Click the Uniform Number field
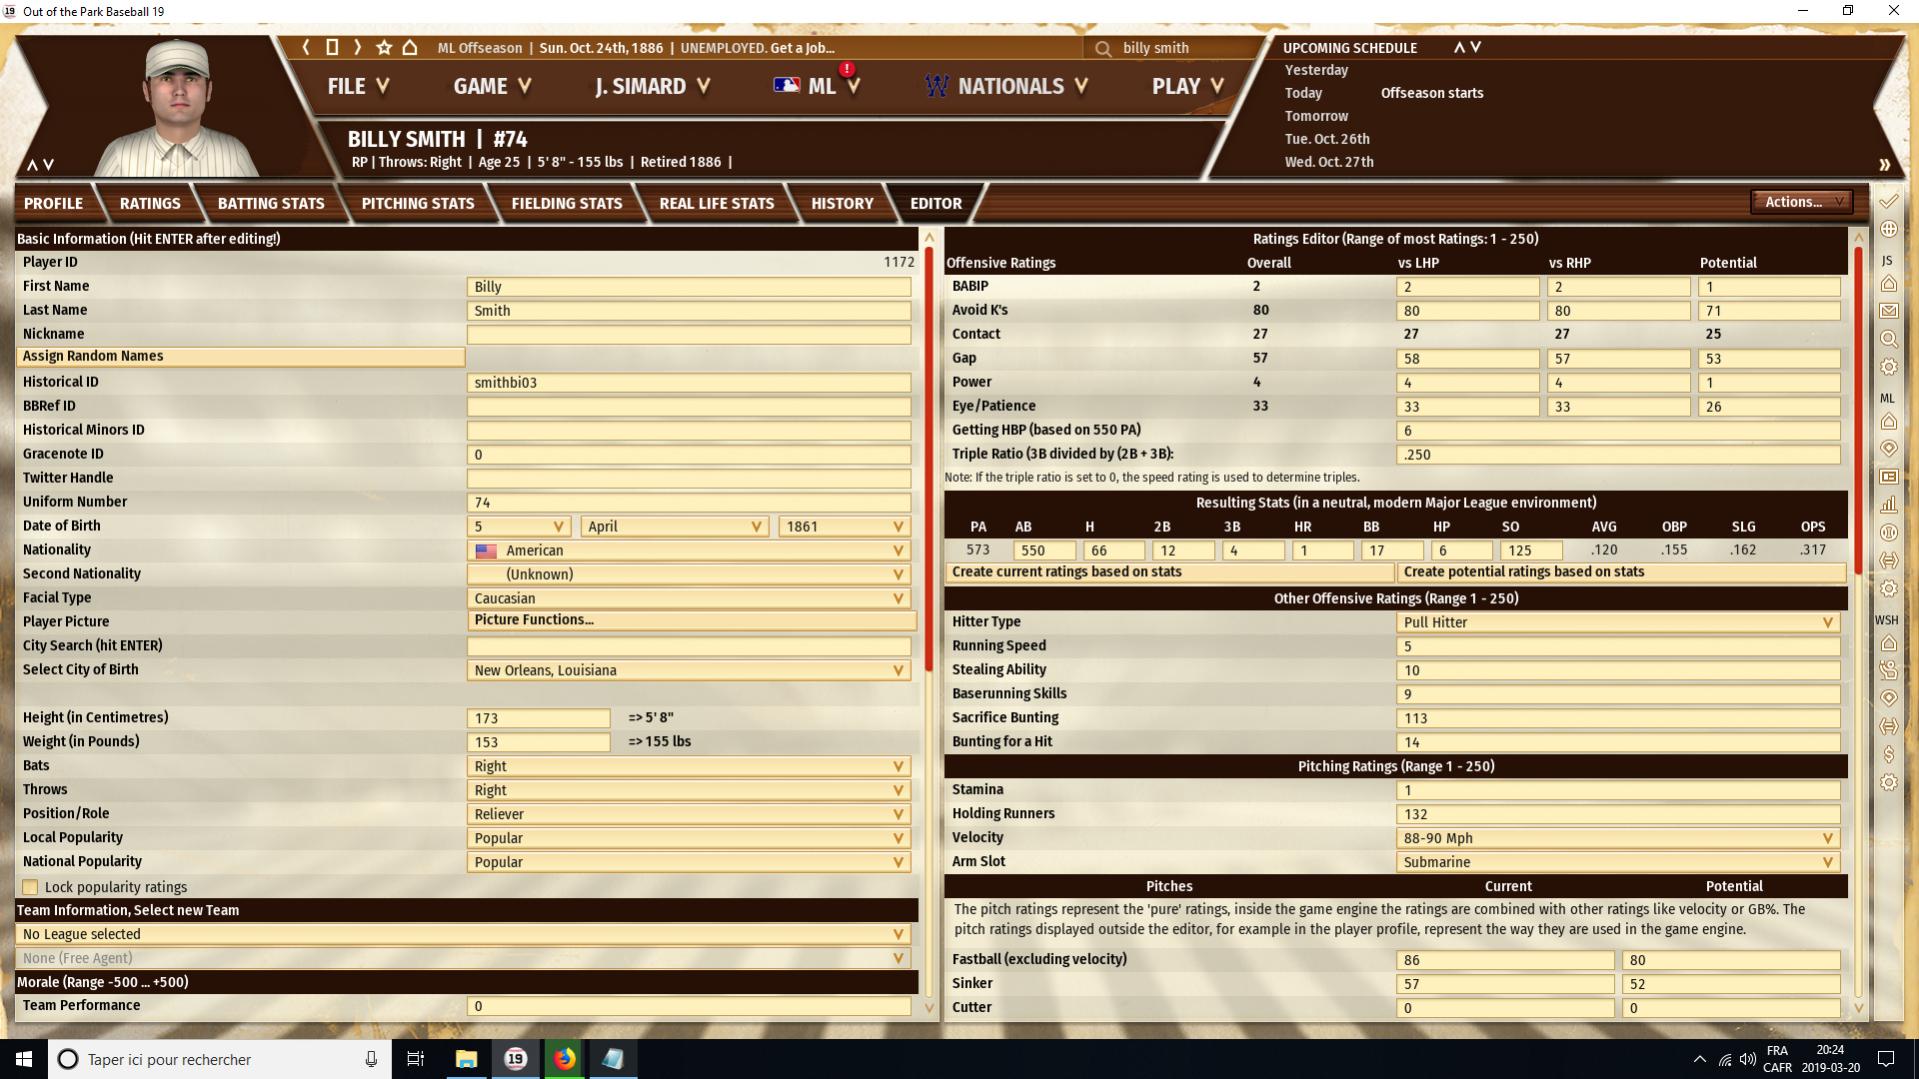 (689, 502)
